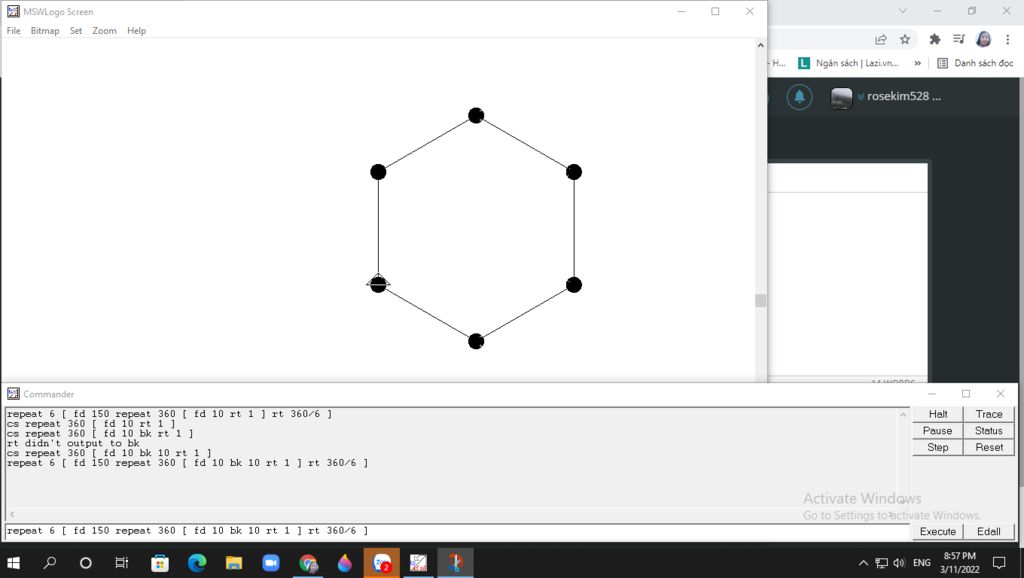Click the Status button
Viewport: 1024px width, 578px height.
[x=989, y=430]
